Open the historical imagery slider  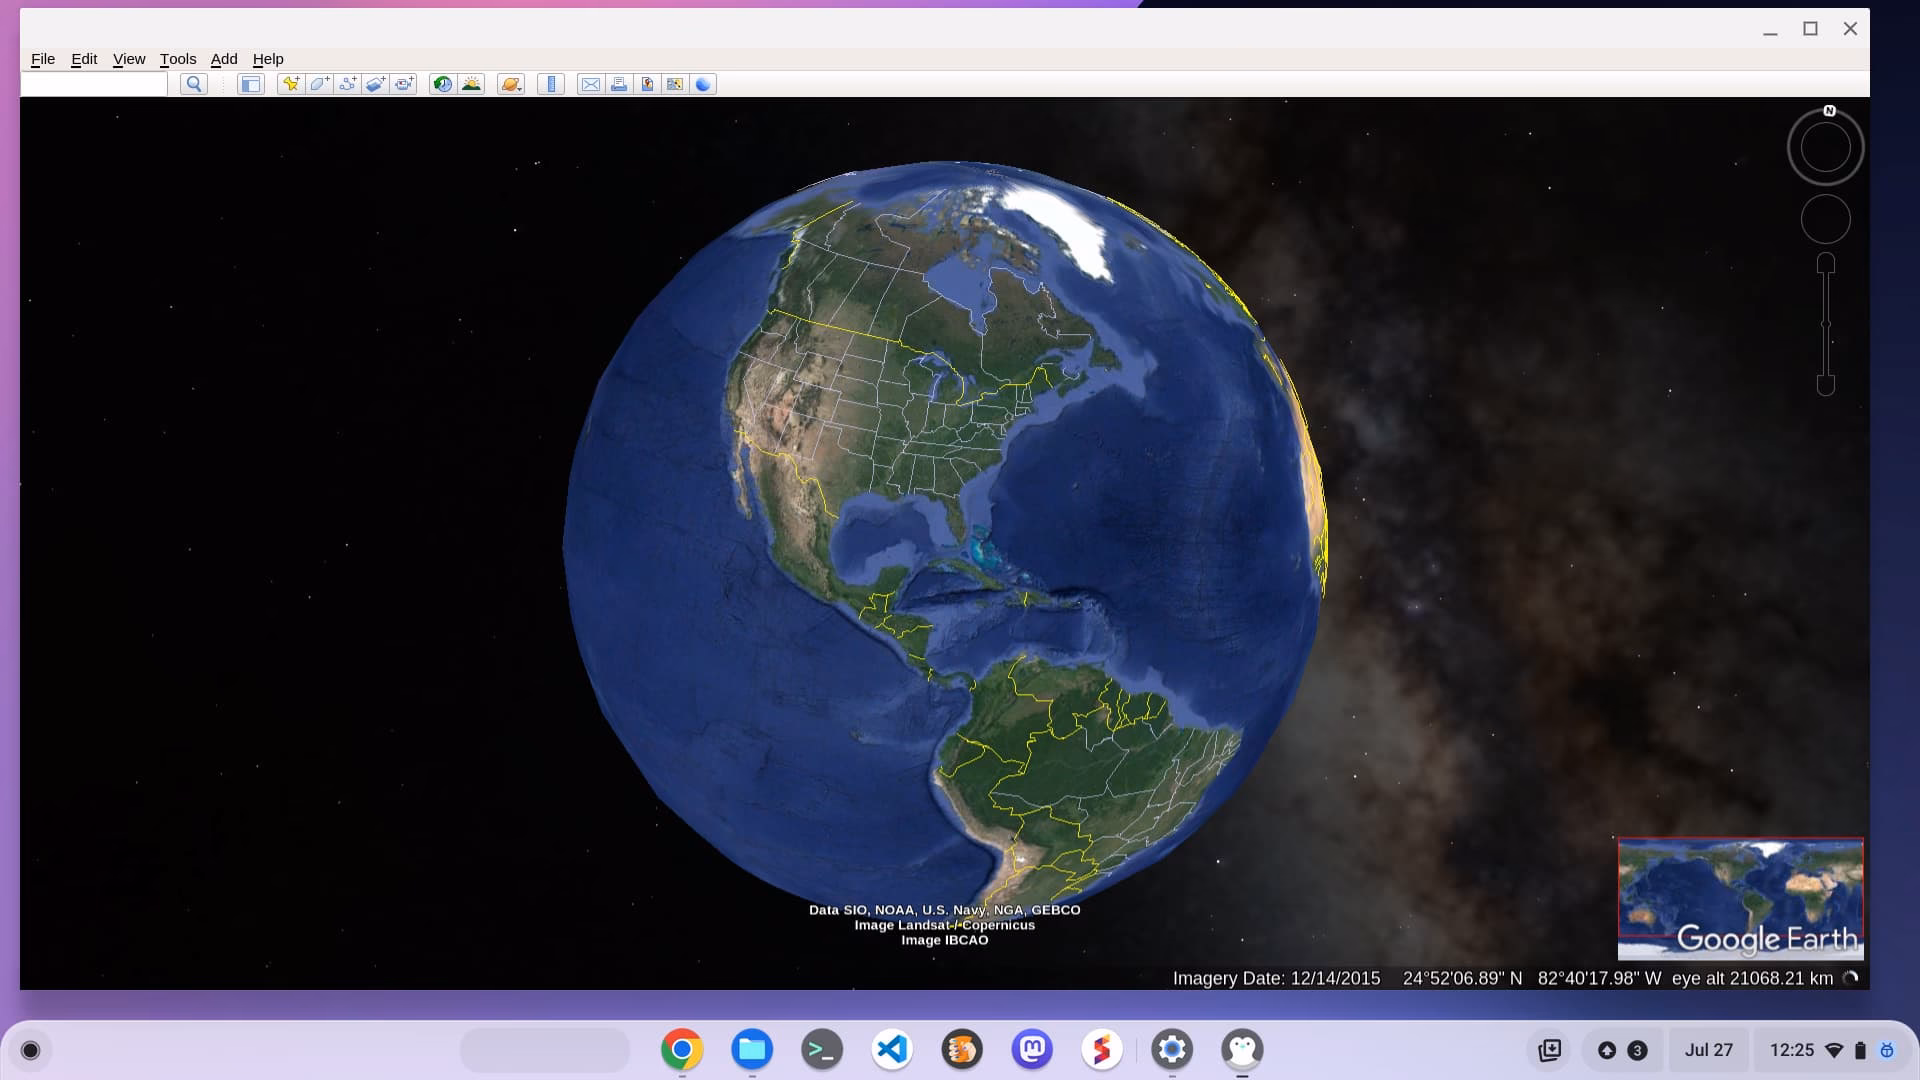[440, 84]
